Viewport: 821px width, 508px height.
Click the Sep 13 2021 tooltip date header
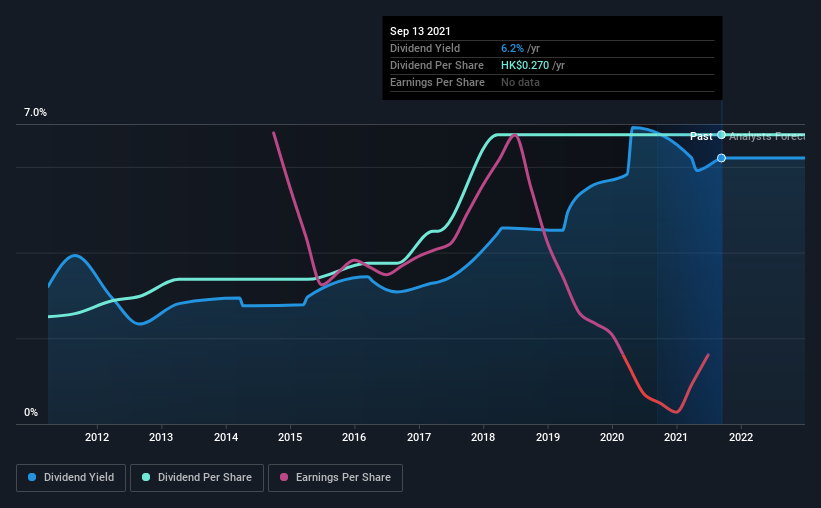click(x=420, y=31)
